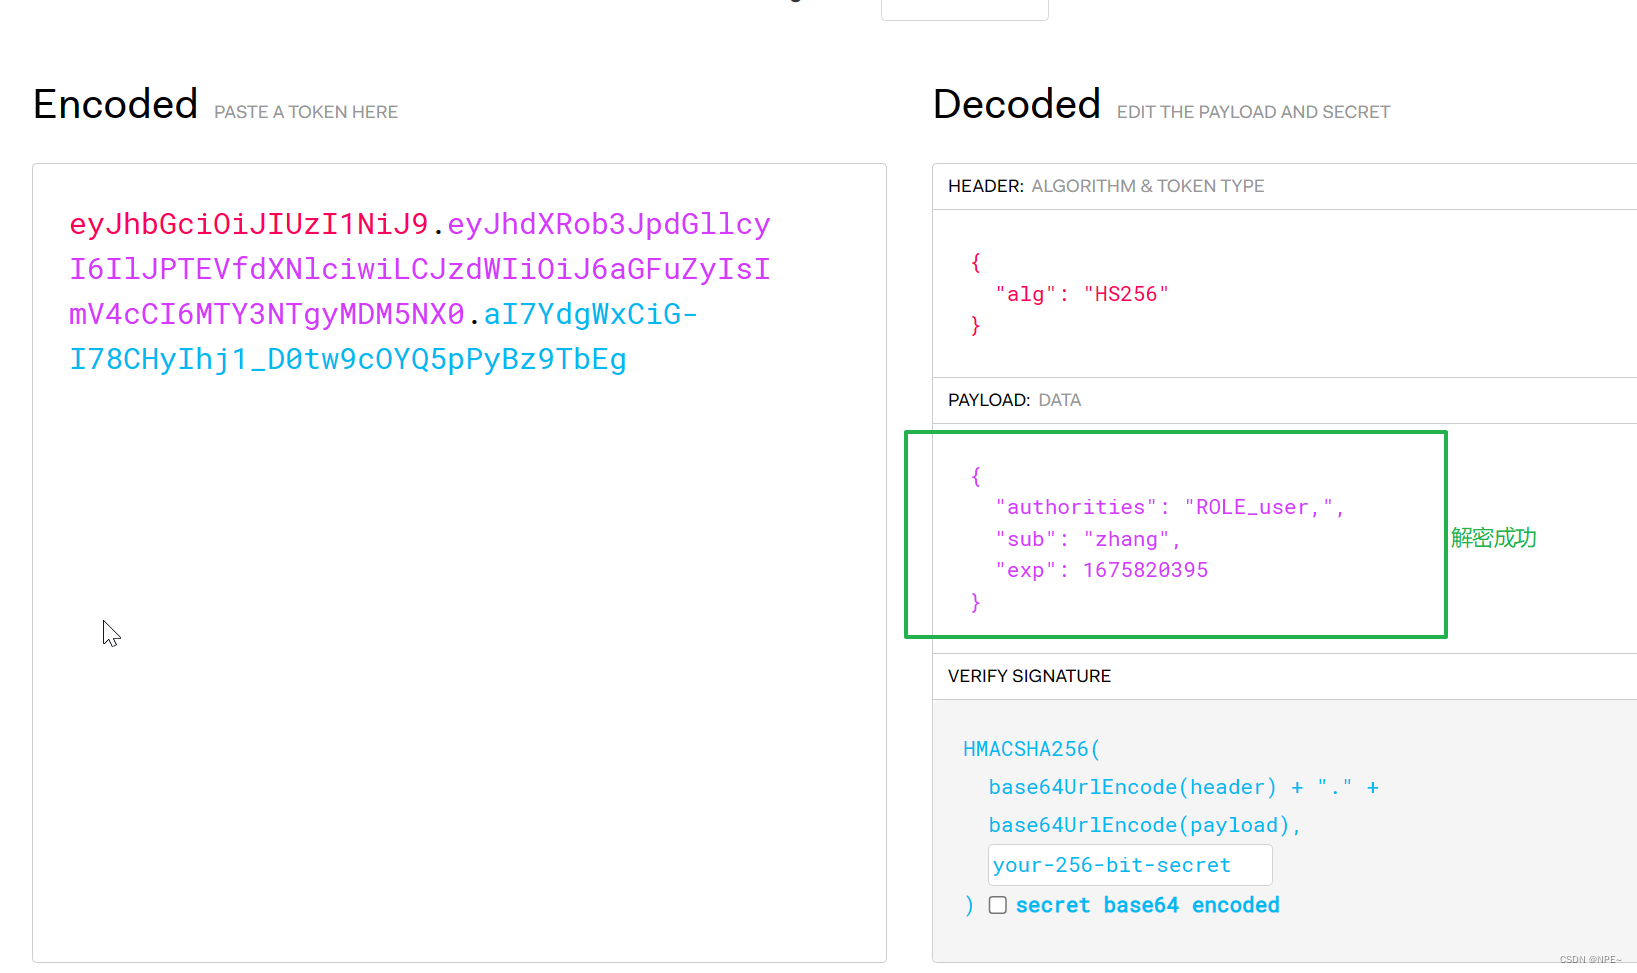The width and height of the screenshot is (1637, 973).
Task: Click the Decoded heading
Action: pos(1017,104)
